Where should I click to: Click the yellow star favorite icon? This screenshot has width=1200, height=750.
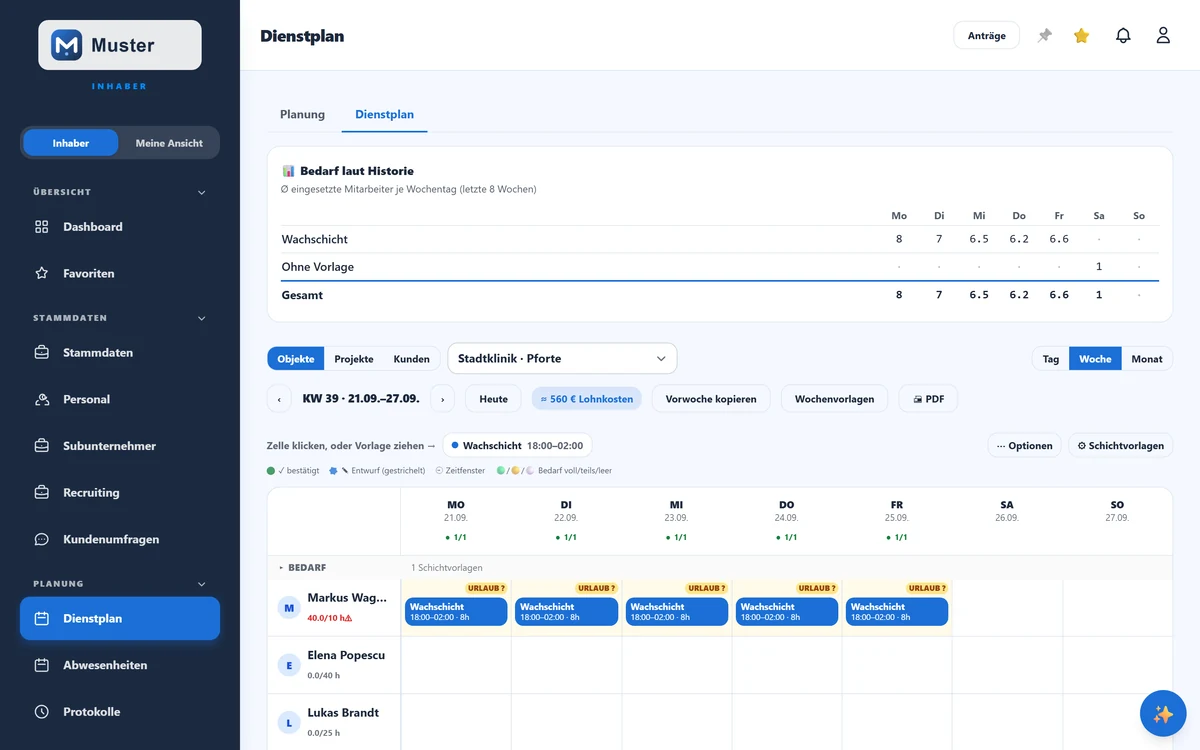click(x=1081, y=36)
